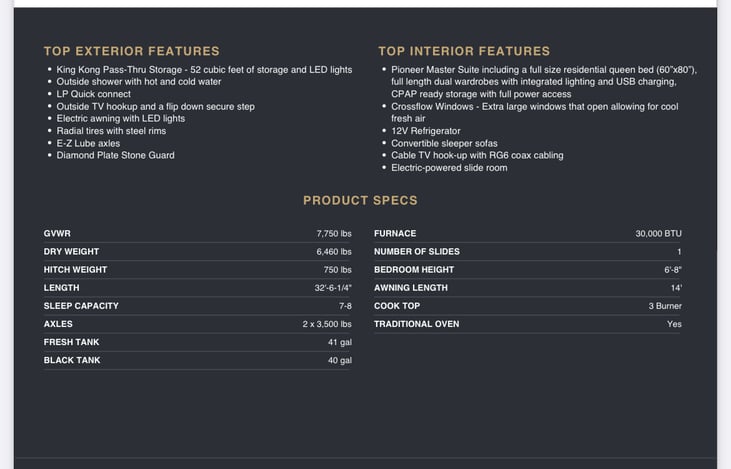731x469 pixels.
Task: Click the Top Interior Features heading
Action: pos(464,51)
